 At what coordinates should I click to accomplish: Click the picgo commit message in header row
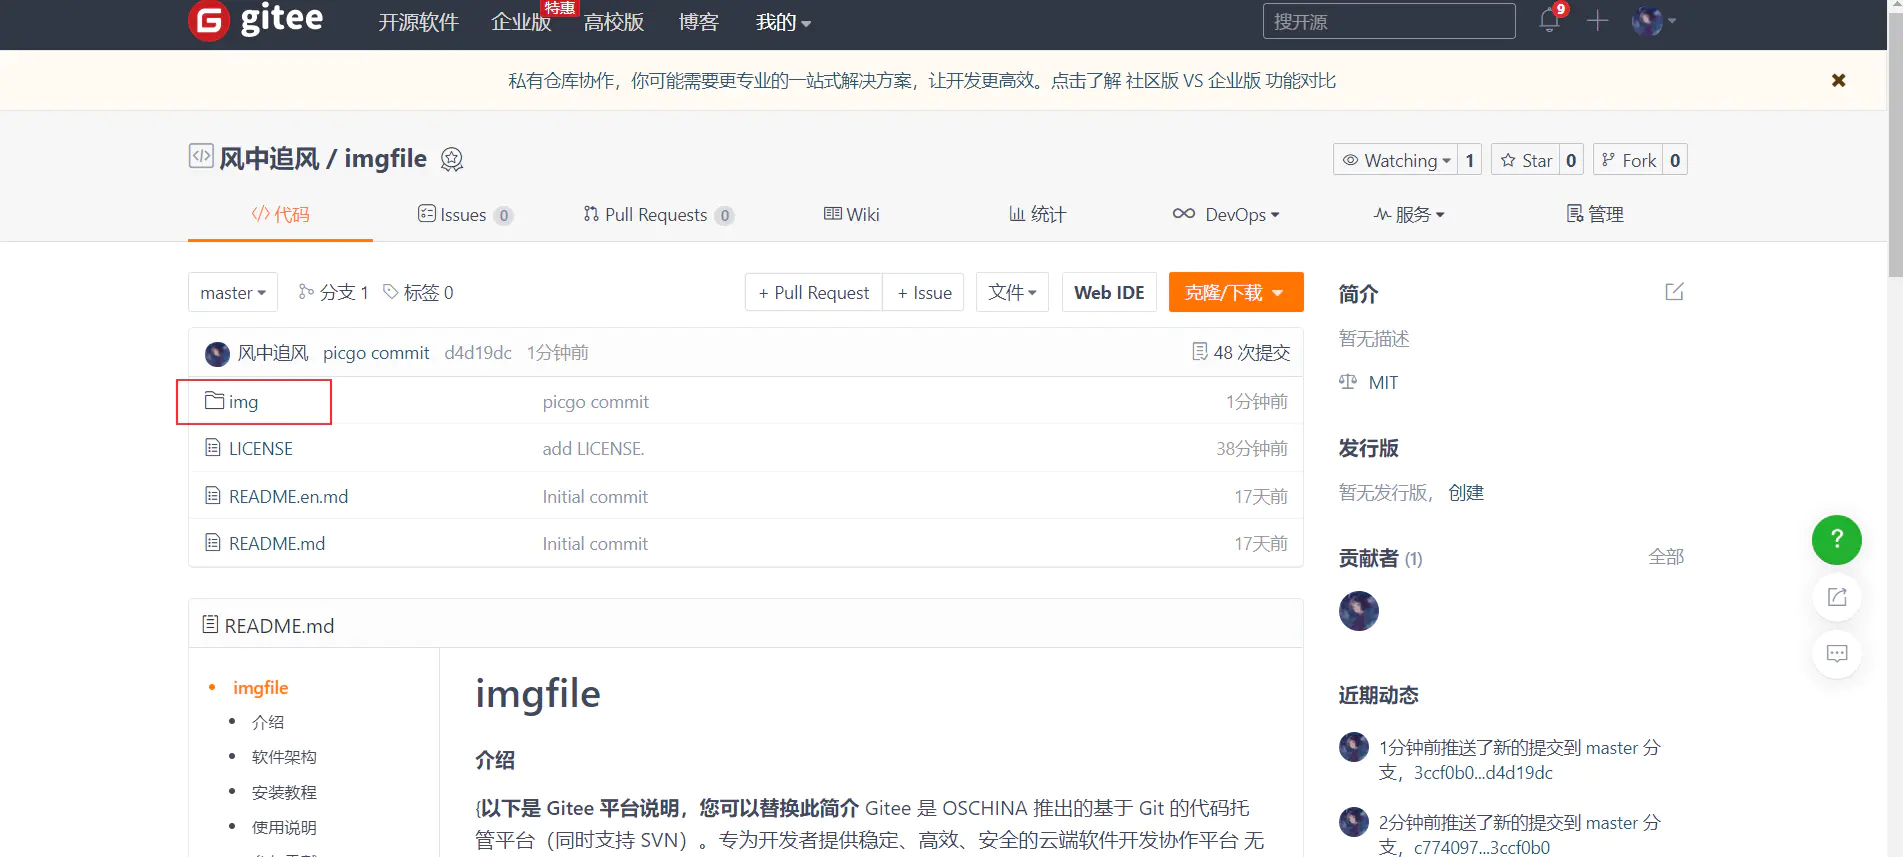click(x=376, y=352)
